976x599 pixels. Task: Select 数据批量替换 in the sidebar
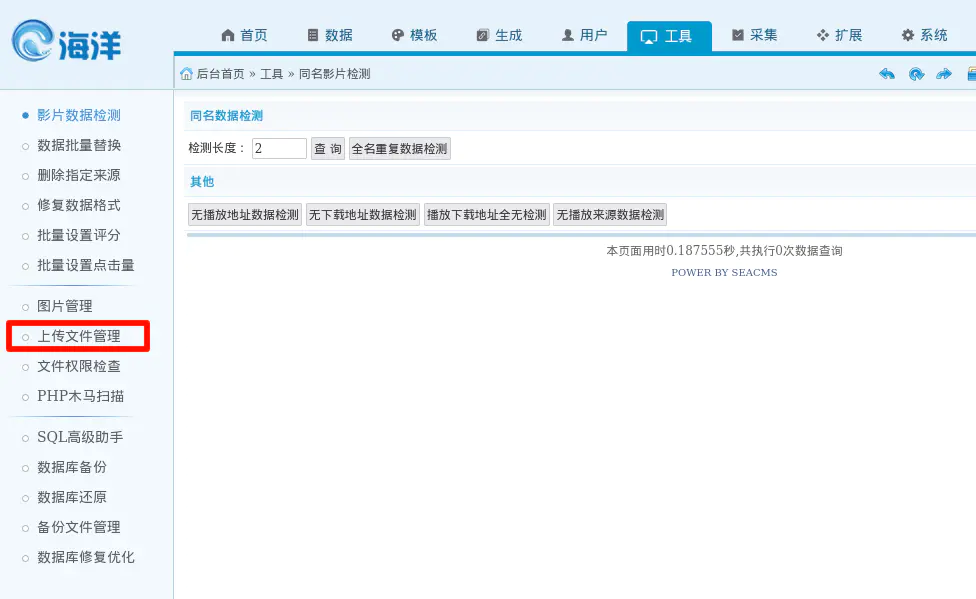point(79,145)
